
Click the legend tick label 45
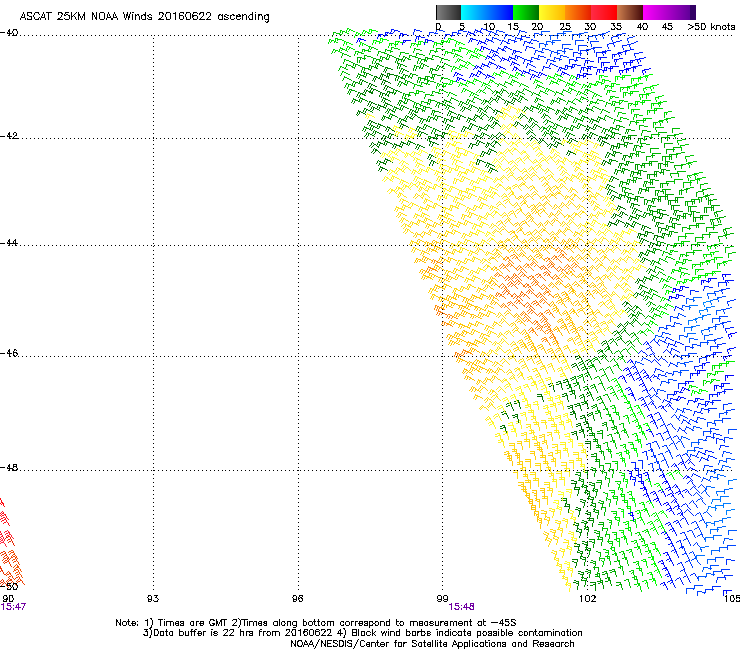(x=667, y=27)
